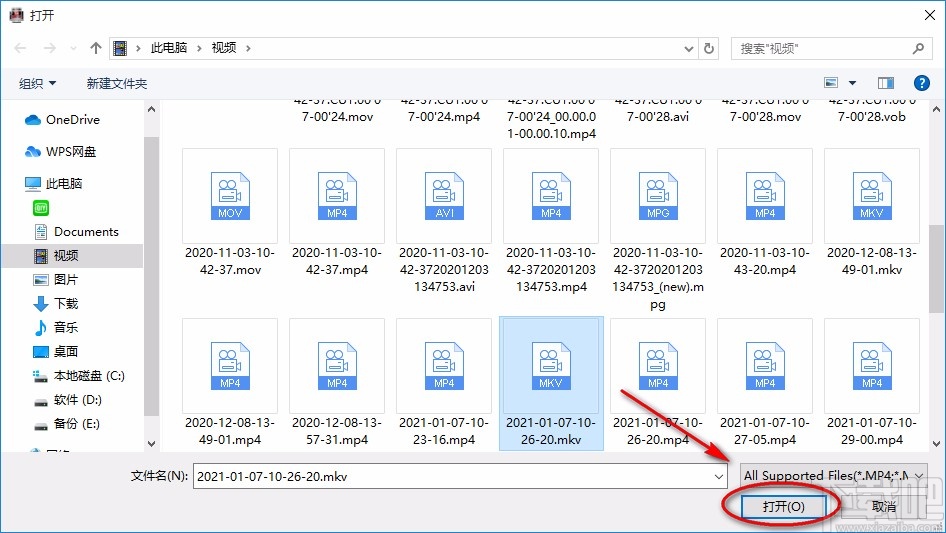The width and height of the screenshot is (946, 533).
Task: Select file 2020-11-03-10-42-3720201203134753.avi
Action: pyautogui.click(x=444, y=222)
